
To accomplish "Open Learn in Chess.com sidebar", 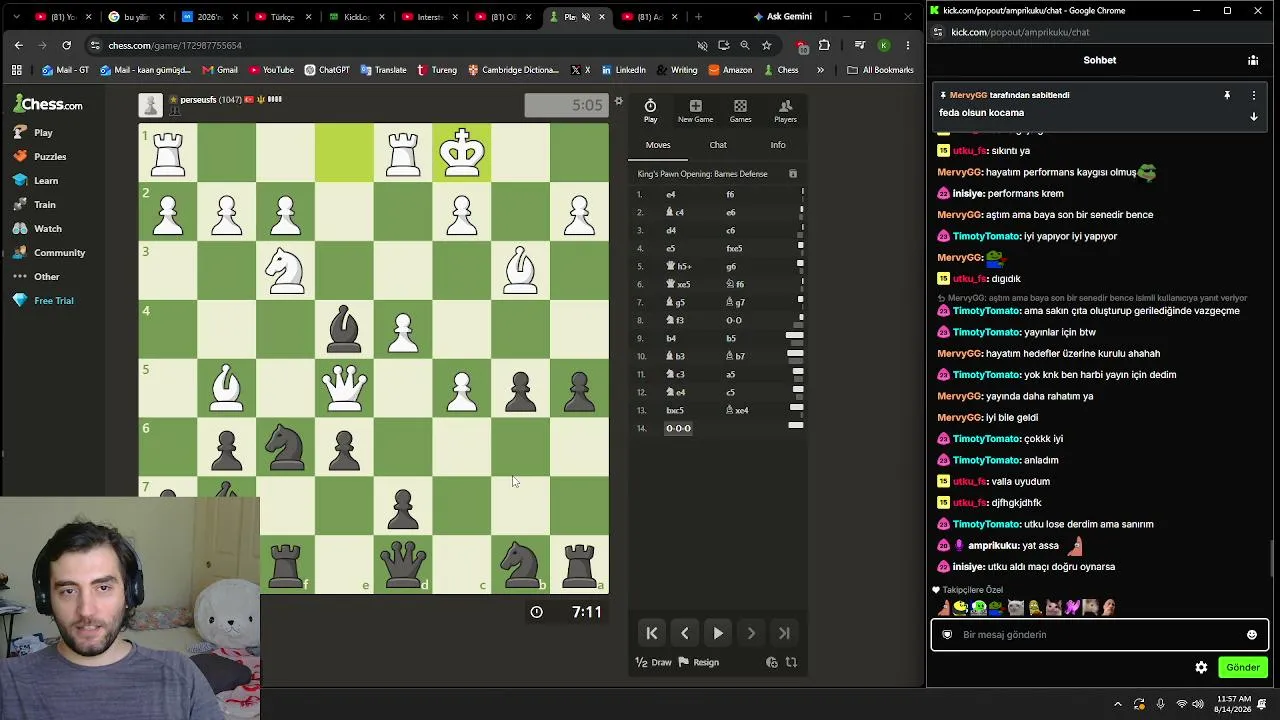I will pyautogui.click(x=36, y=180).
